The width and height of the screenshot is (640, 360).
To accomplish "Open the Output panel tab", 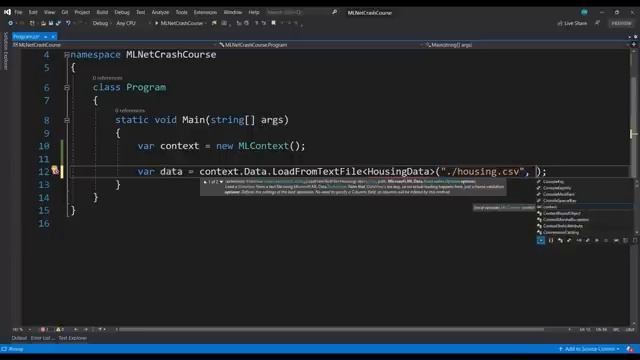I will click(19, 338).
